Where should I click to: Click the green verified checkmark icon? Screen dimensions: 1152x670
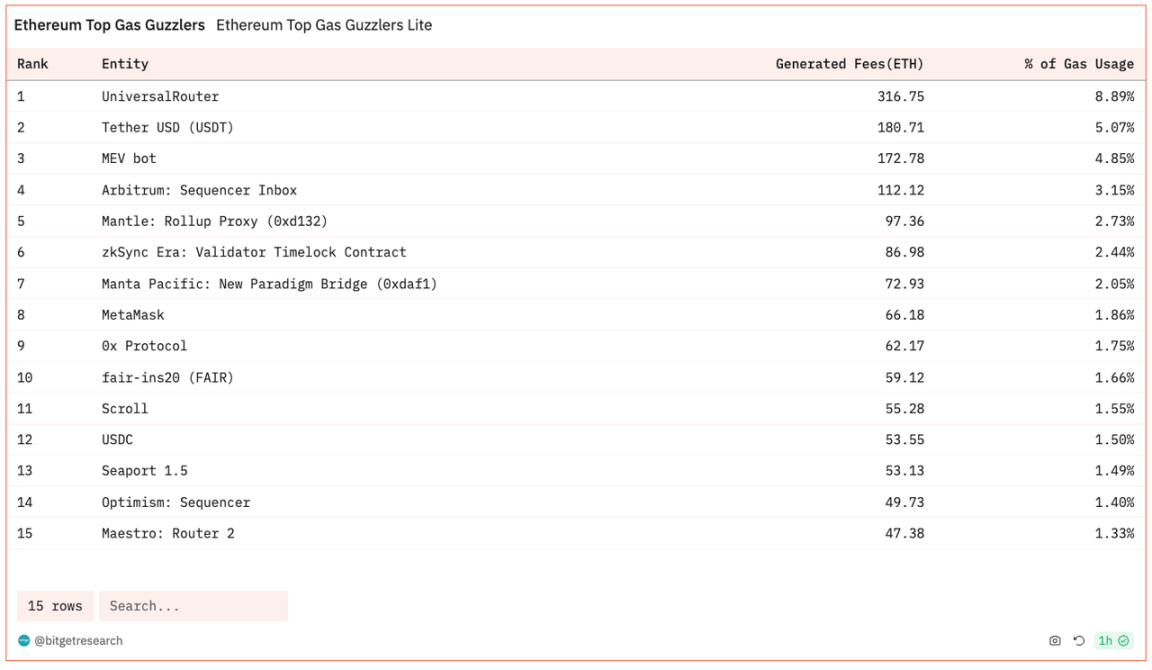point(1124,641)
